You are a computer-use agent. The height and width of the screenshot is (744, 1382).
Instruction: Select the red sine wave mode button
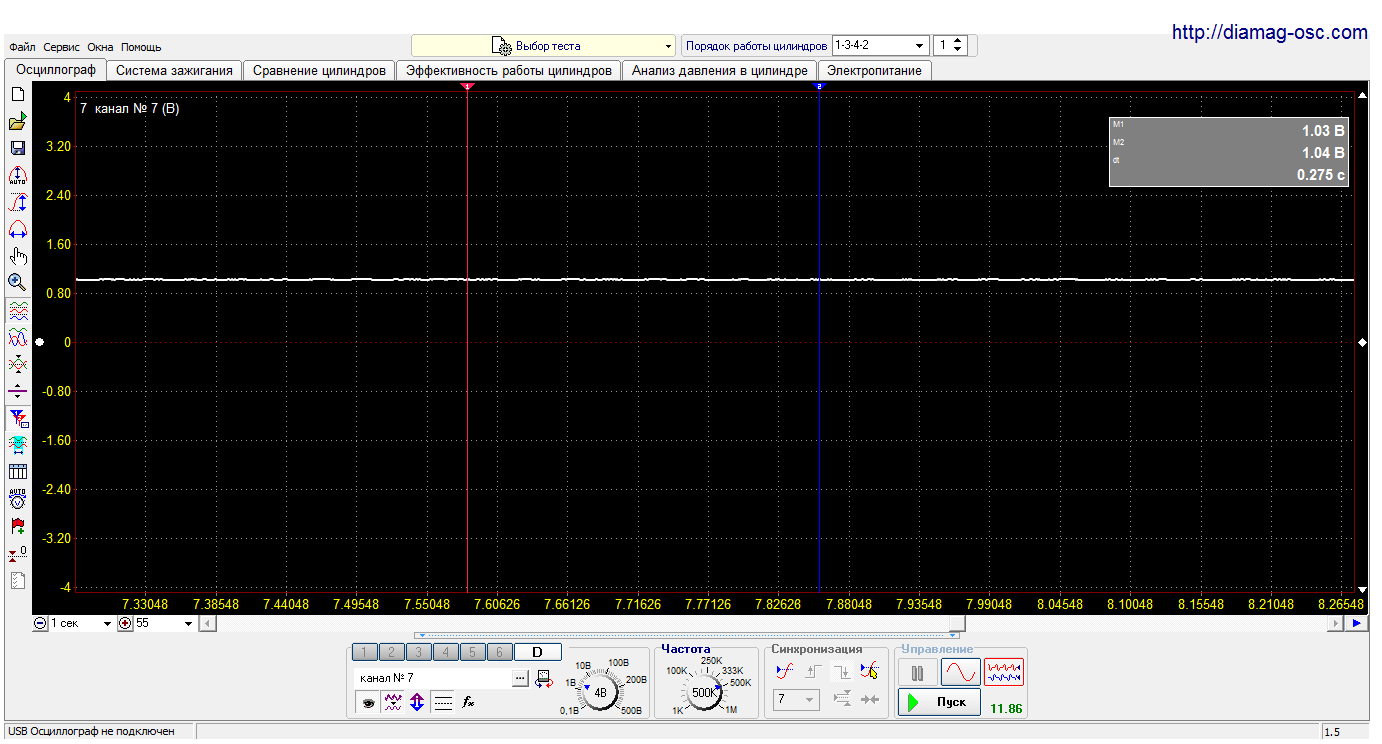click(960, 672)
